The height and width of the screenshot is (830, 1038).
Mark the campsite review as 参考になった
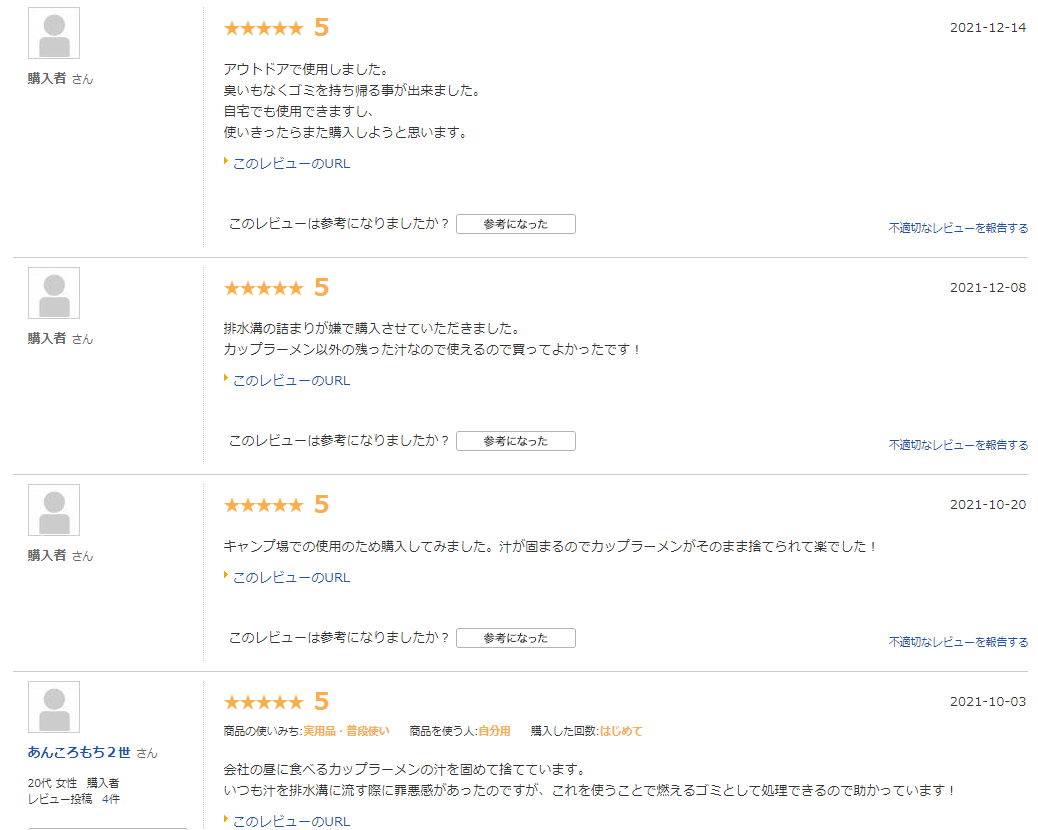tap(515, 638)
